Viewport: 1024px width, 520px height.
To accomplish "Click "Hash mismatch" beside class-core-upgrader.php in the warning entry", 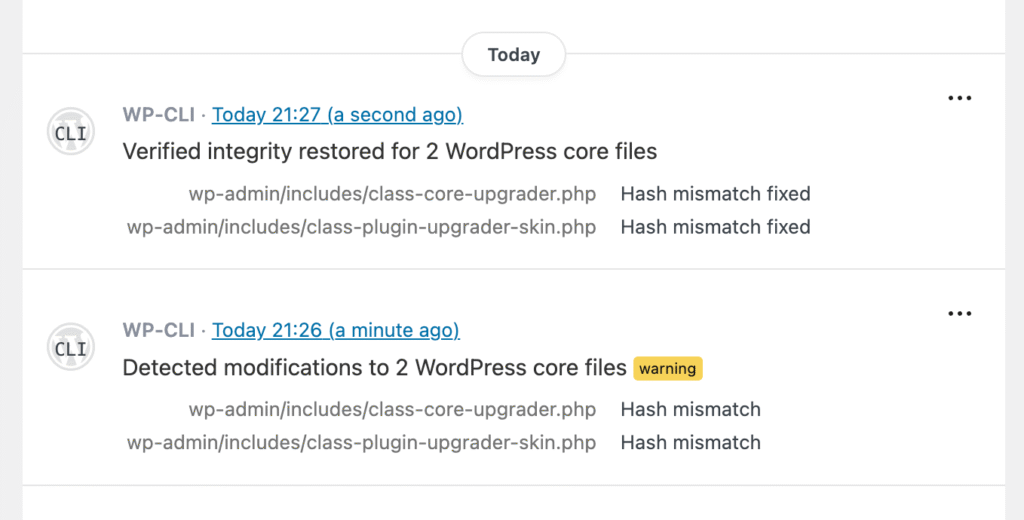I will pyautogui.click(x=690, y=410).
